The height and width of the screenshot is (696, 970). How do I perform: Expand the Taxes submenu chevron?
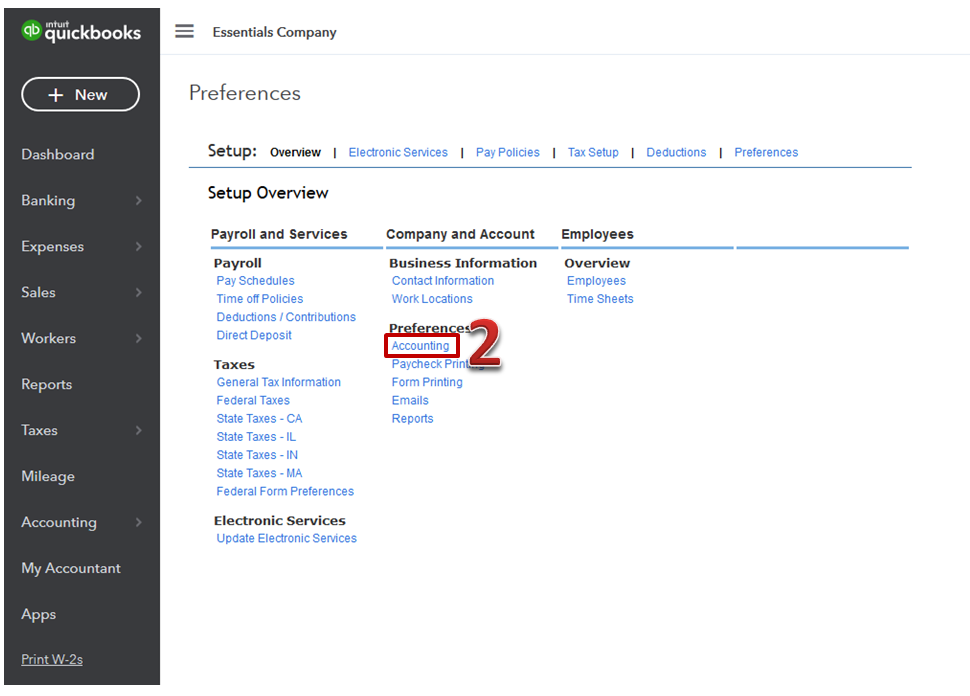[x=139, y=430]
